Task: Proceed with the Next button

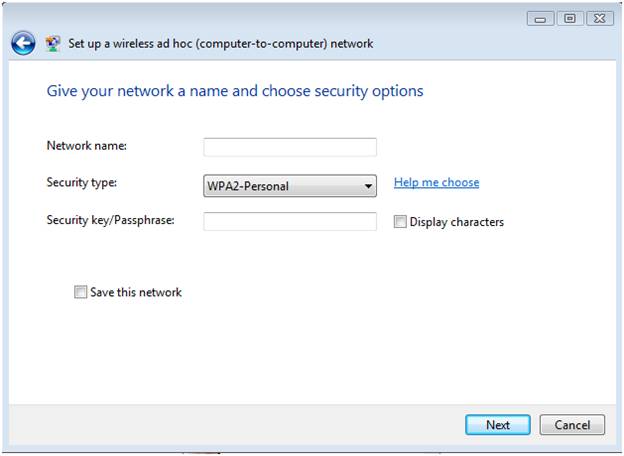Action: pos(498,425)
